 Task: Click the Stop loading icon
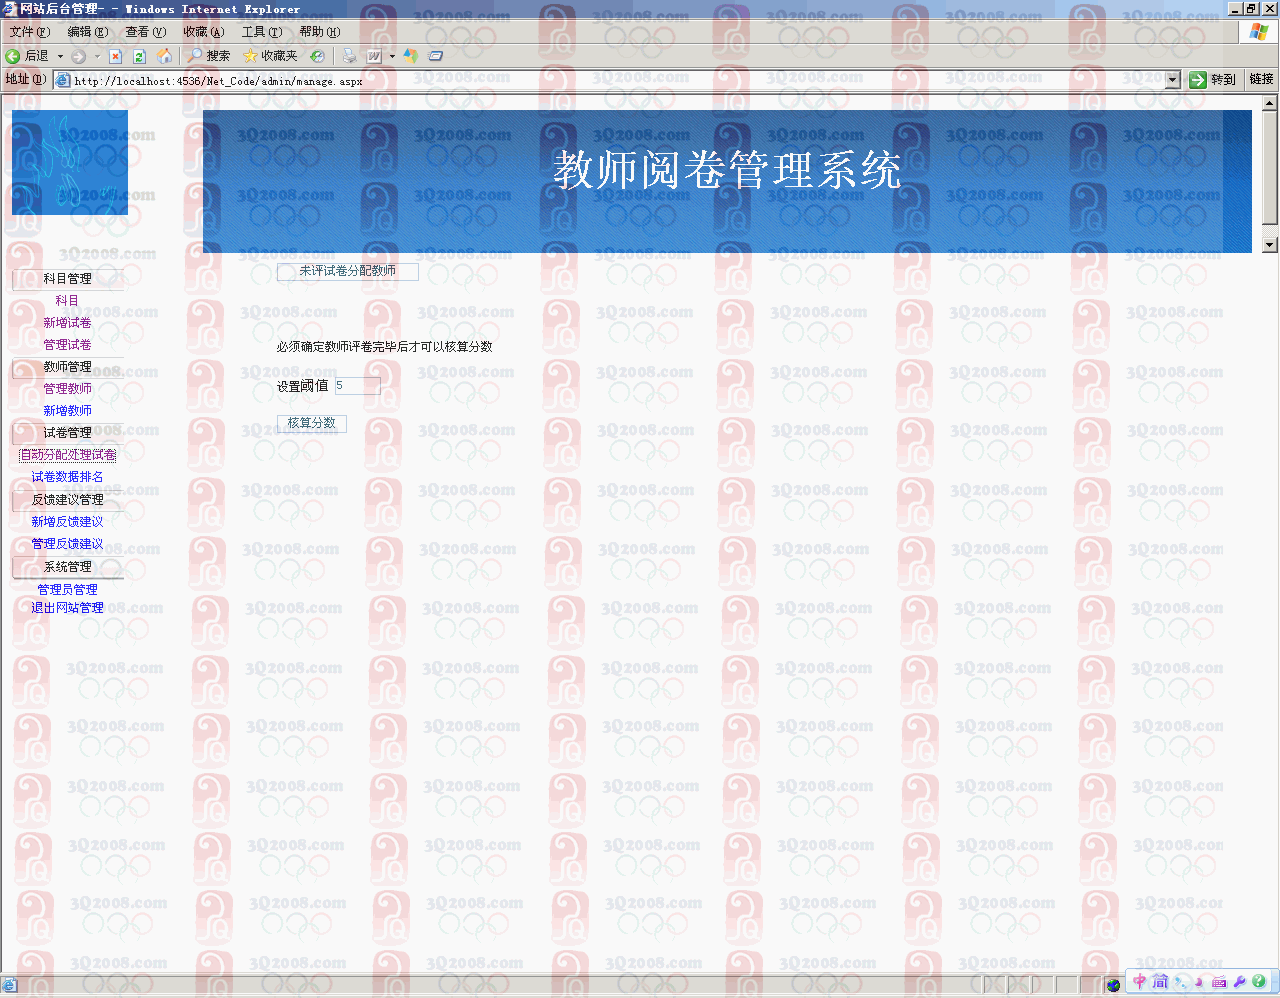tap(115, 56)
